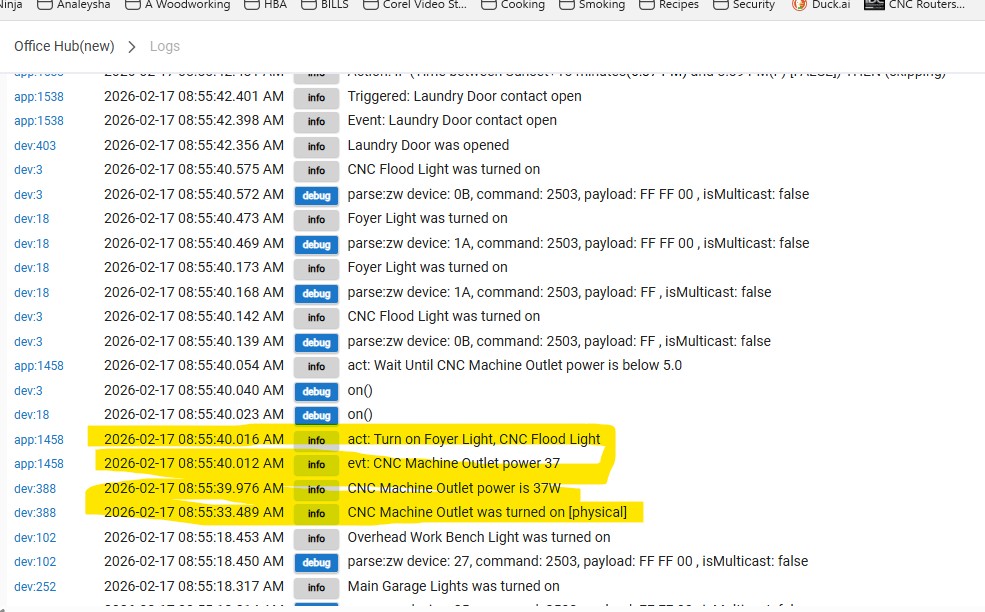This screenshot has width=985, height=612.
Task: Click info badge on Laundry Door was opened row
Action: click(x=316, y=146)
